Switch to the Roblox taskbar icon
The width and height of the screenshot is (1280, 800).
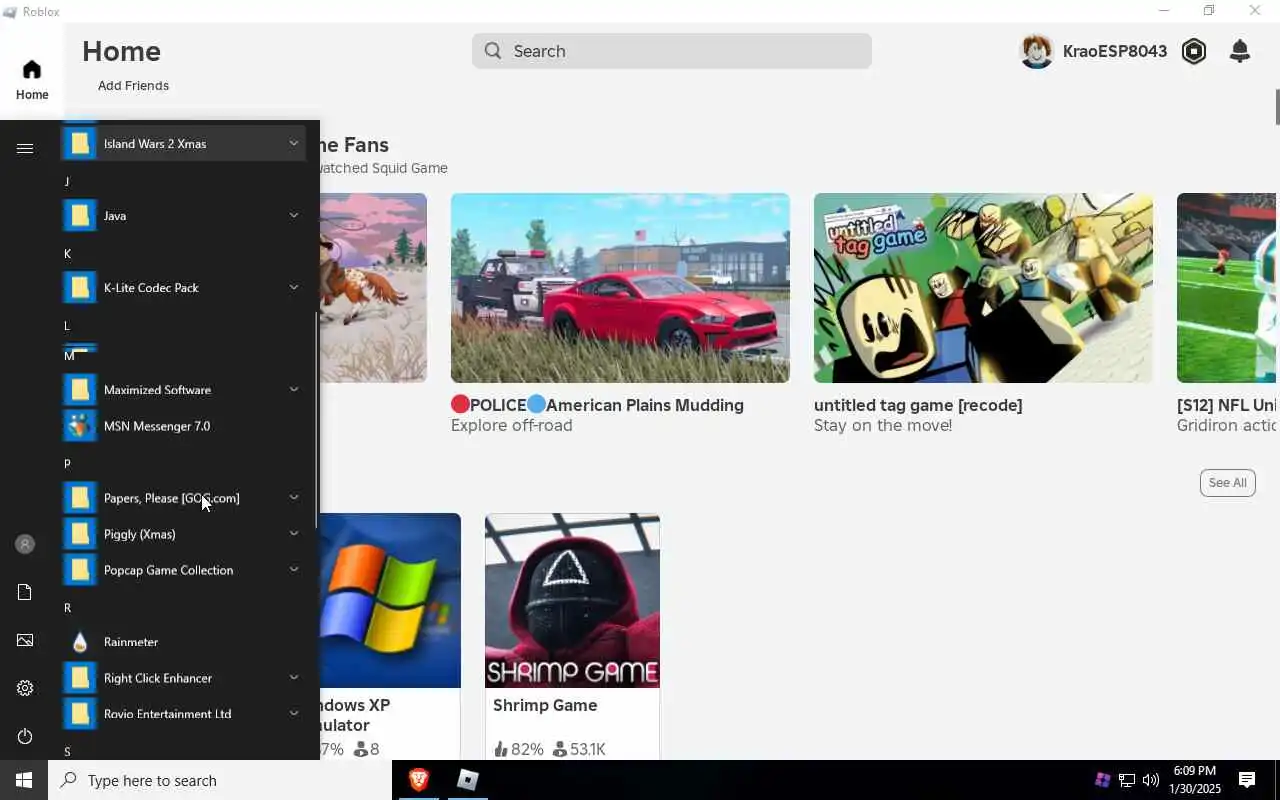pyautogui.click(x=467, y=780)
